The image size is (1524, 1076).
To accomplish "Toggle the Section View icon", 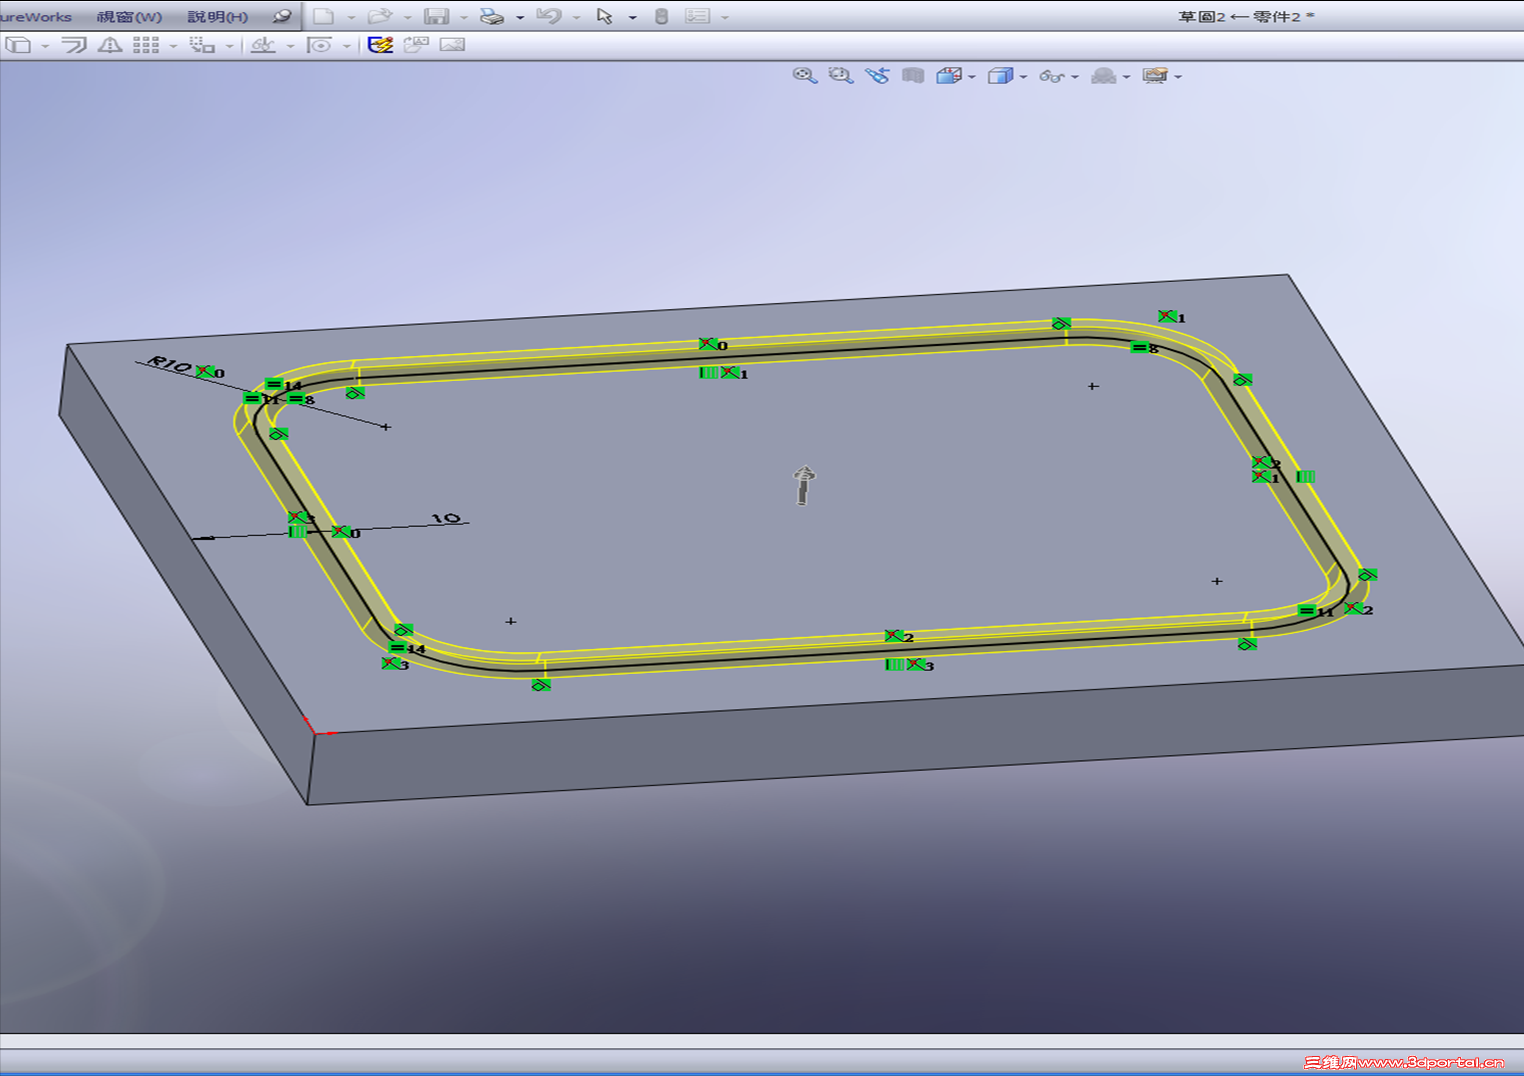I will (x=913, y=76).
